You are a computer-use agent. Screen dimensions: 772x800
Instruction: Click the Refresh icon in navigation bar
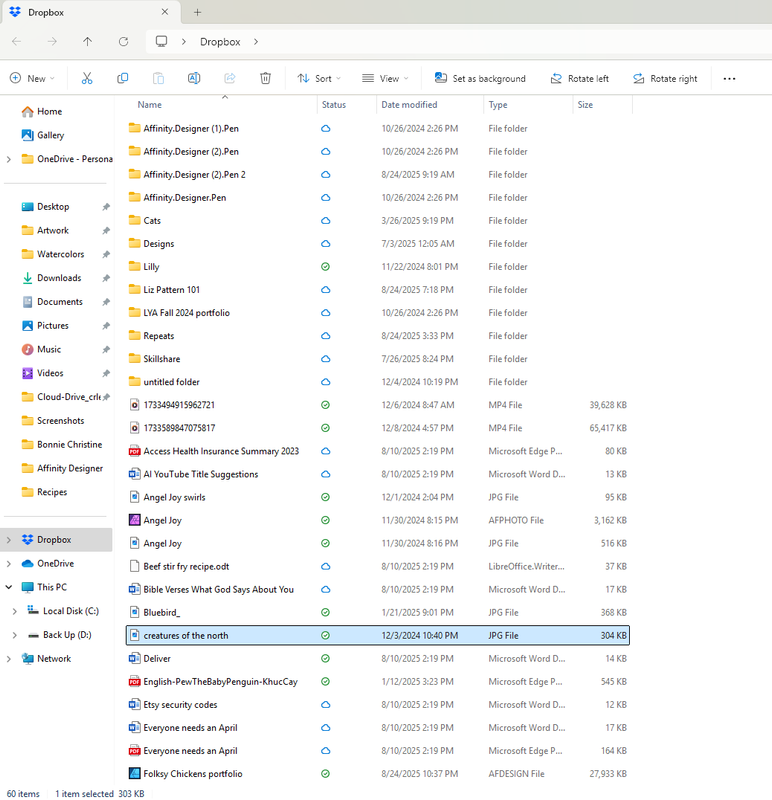tap(123, 42)
